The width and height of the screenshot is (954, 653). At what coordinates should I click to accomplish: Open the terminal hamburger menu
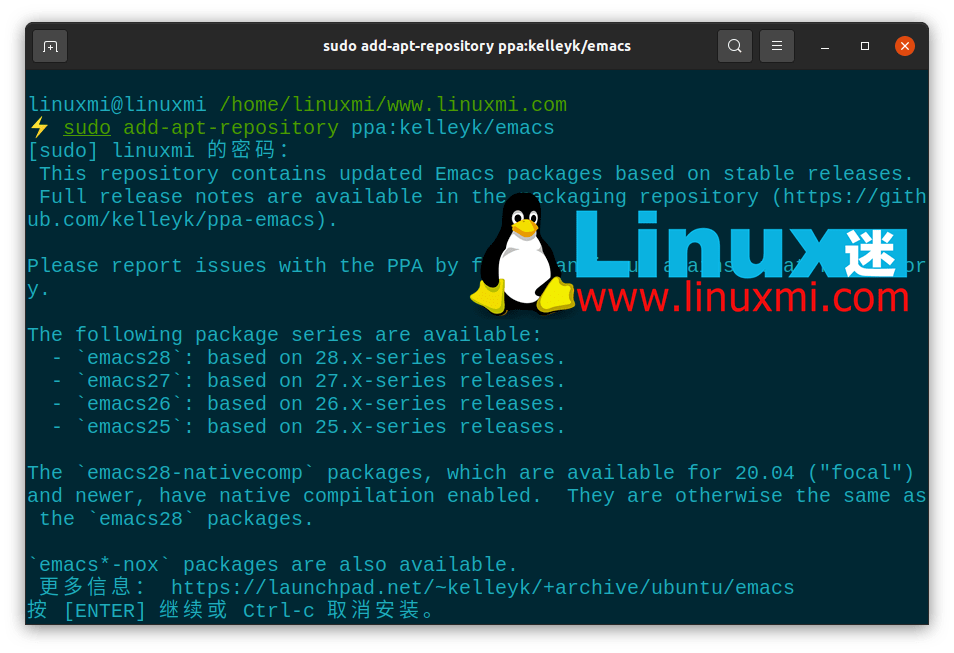[776, 46]
